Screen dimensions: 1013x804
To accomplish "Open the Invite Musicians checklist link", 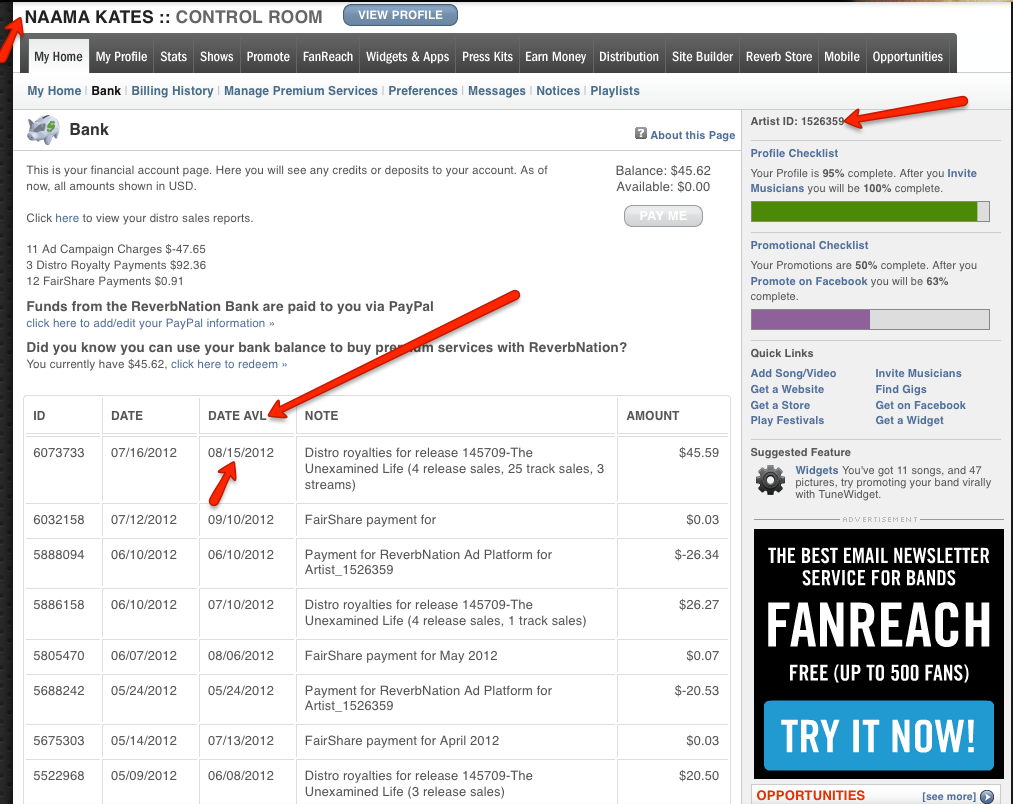I will click(x=961, y=173).
